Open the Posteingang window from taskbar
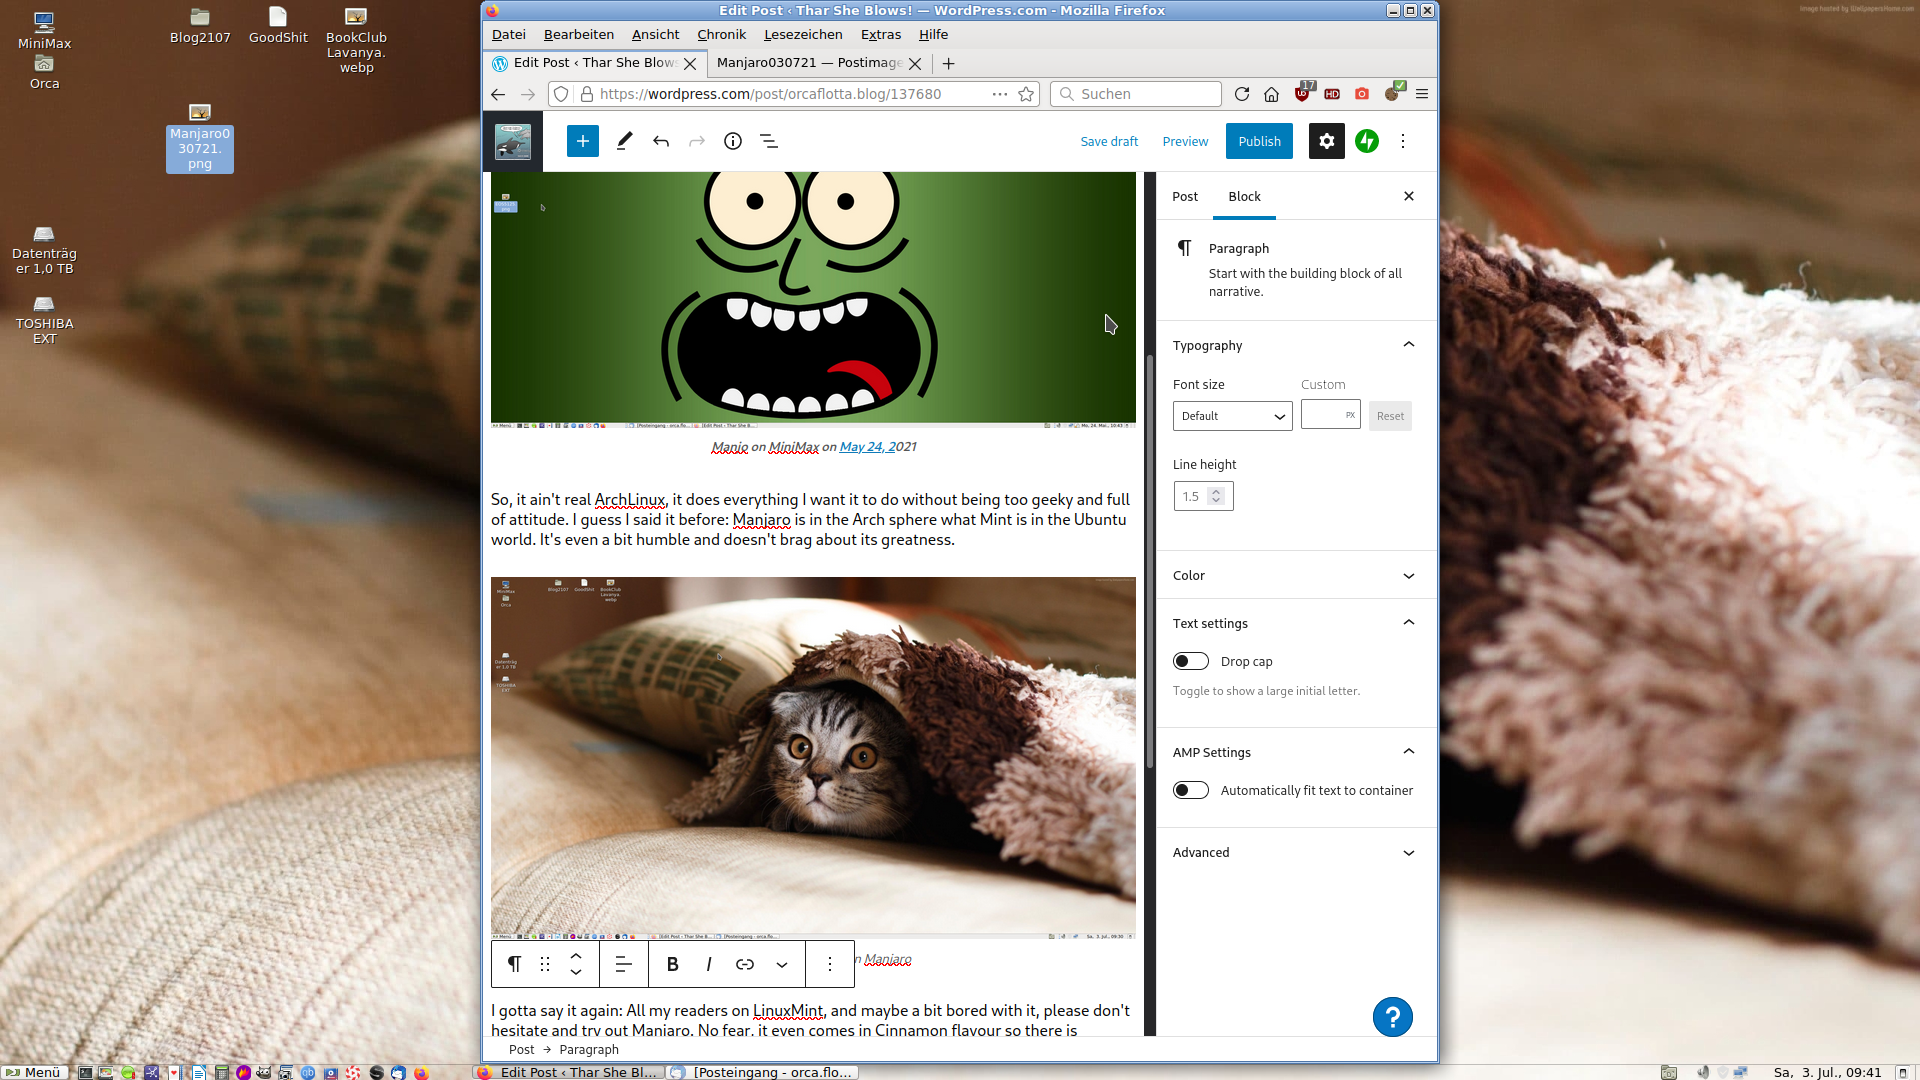 [x=763, y=1072]
